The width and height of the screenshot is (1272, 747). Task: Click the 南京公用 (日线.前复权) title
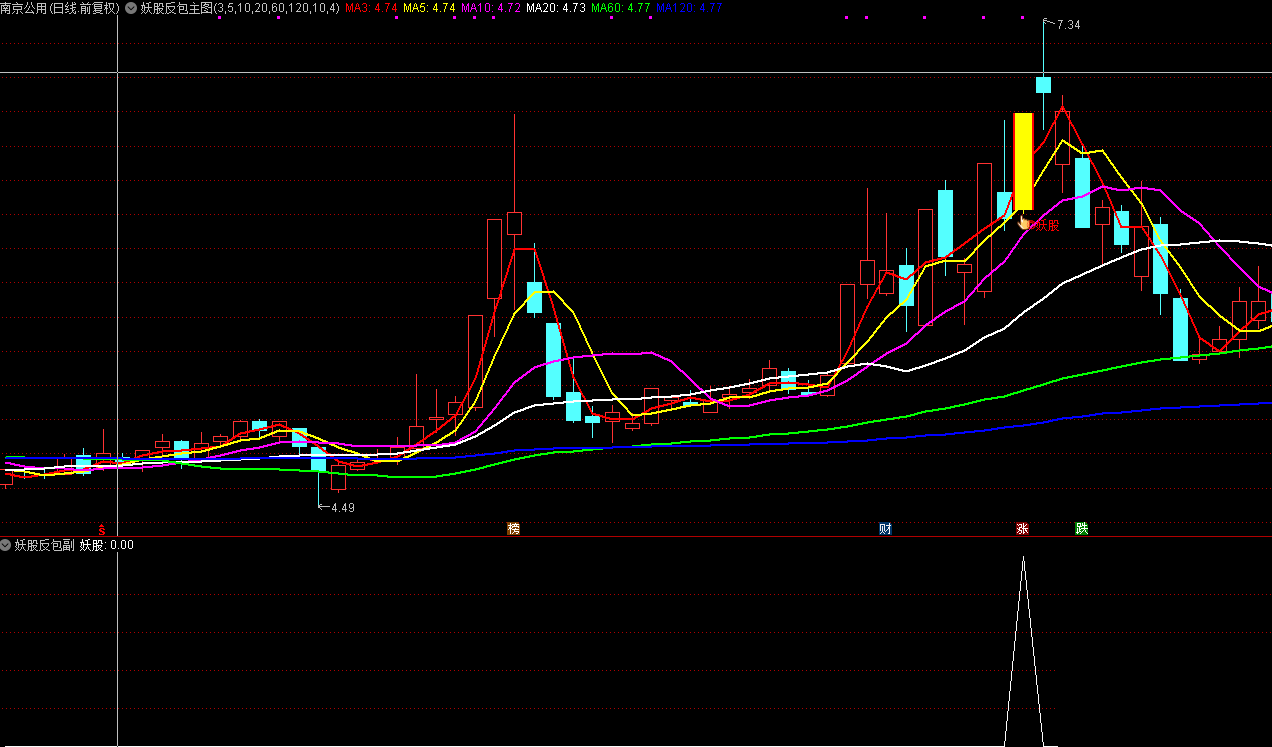pyautogui.click(x=60, y=8)
